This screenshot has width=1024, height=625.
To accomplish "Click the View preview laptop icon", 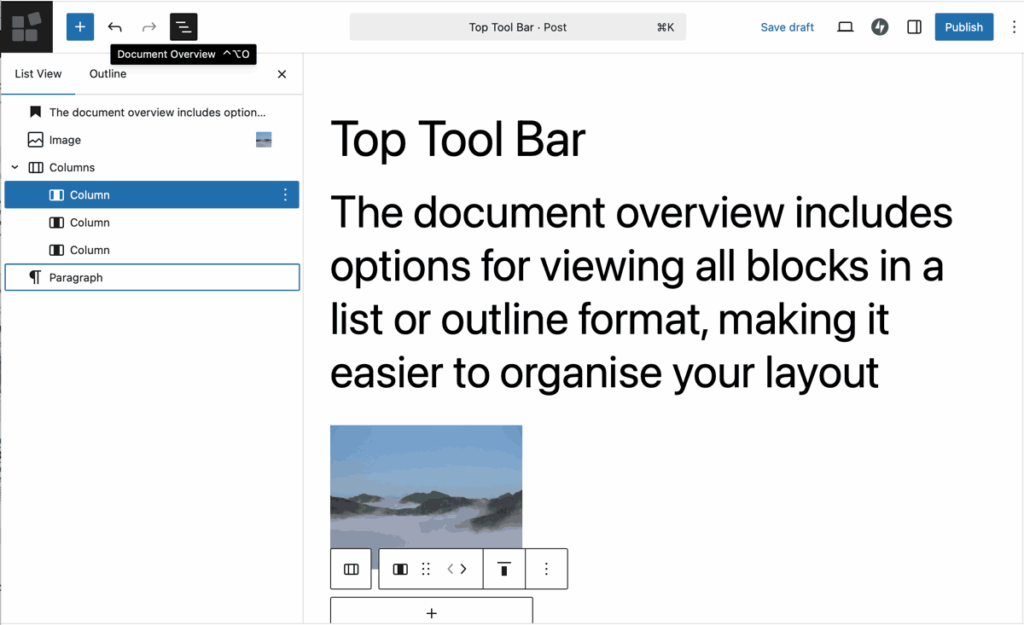I will pos(845,27).
